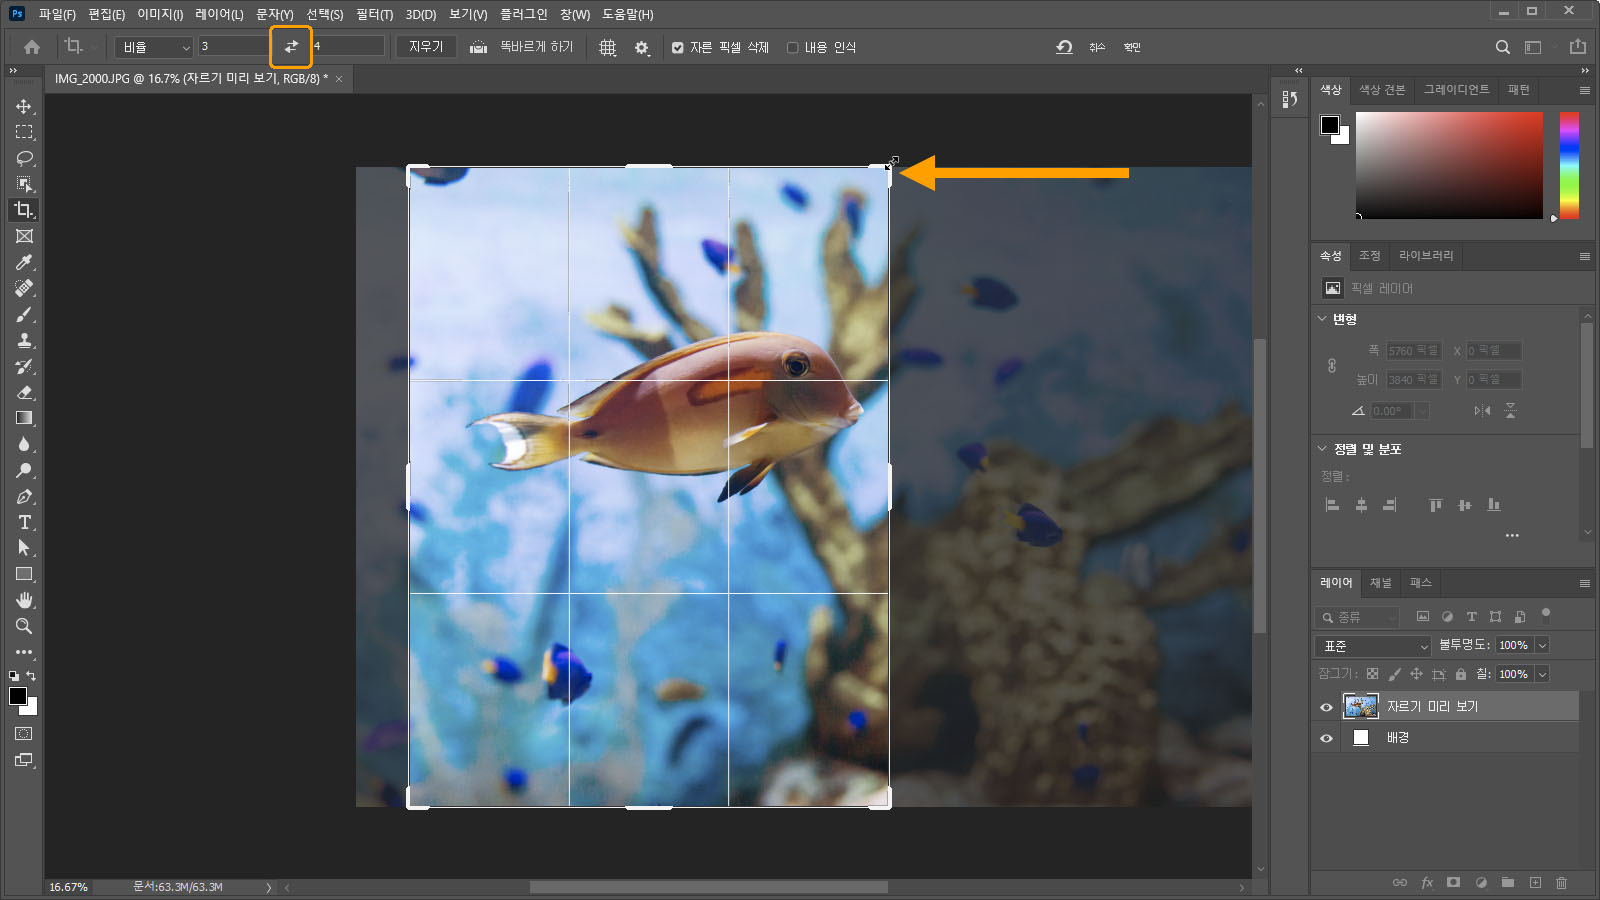The image size is (1600, 900).
Task: Select the Brush tool
Action: (x=24, y=314)
